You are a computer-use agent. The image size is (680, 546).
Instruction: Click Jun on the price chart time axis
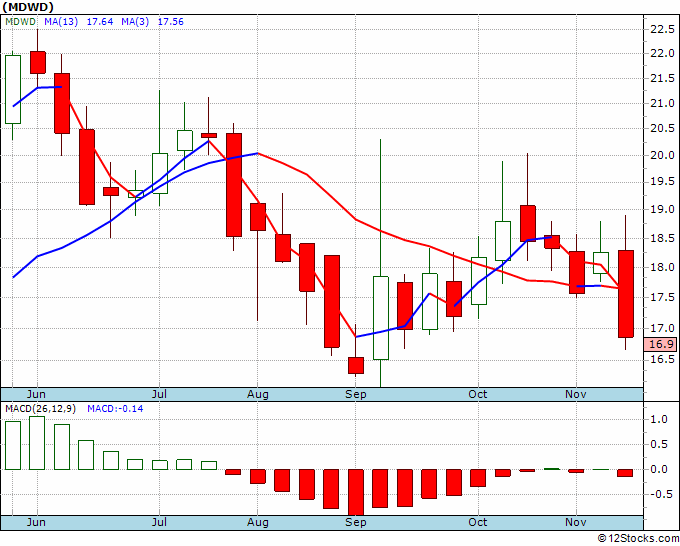pyautogui.click(x=36, y=394)
